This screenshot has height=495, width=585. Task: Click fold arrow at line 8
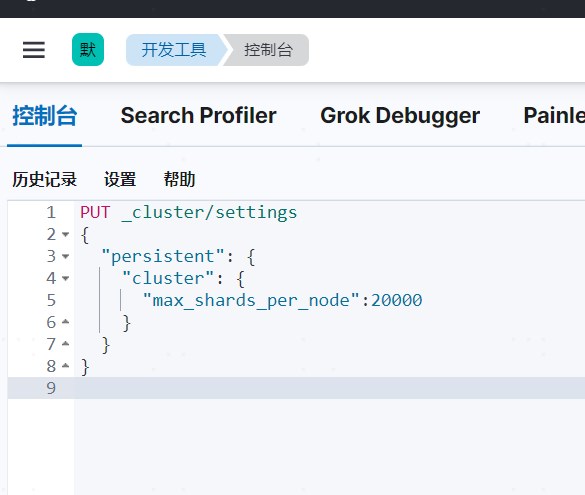click(x=66, y=366)
